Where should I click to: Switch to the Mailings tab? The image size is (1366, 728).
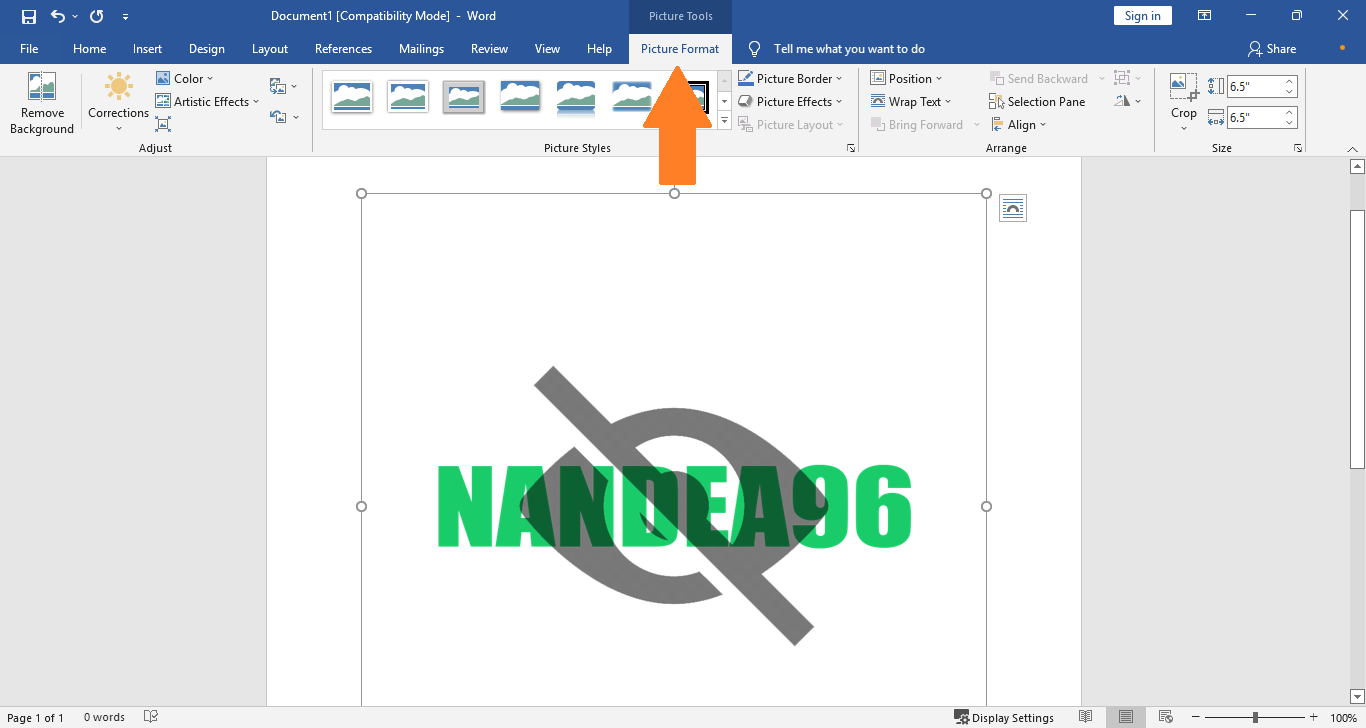tap(421, 49)
